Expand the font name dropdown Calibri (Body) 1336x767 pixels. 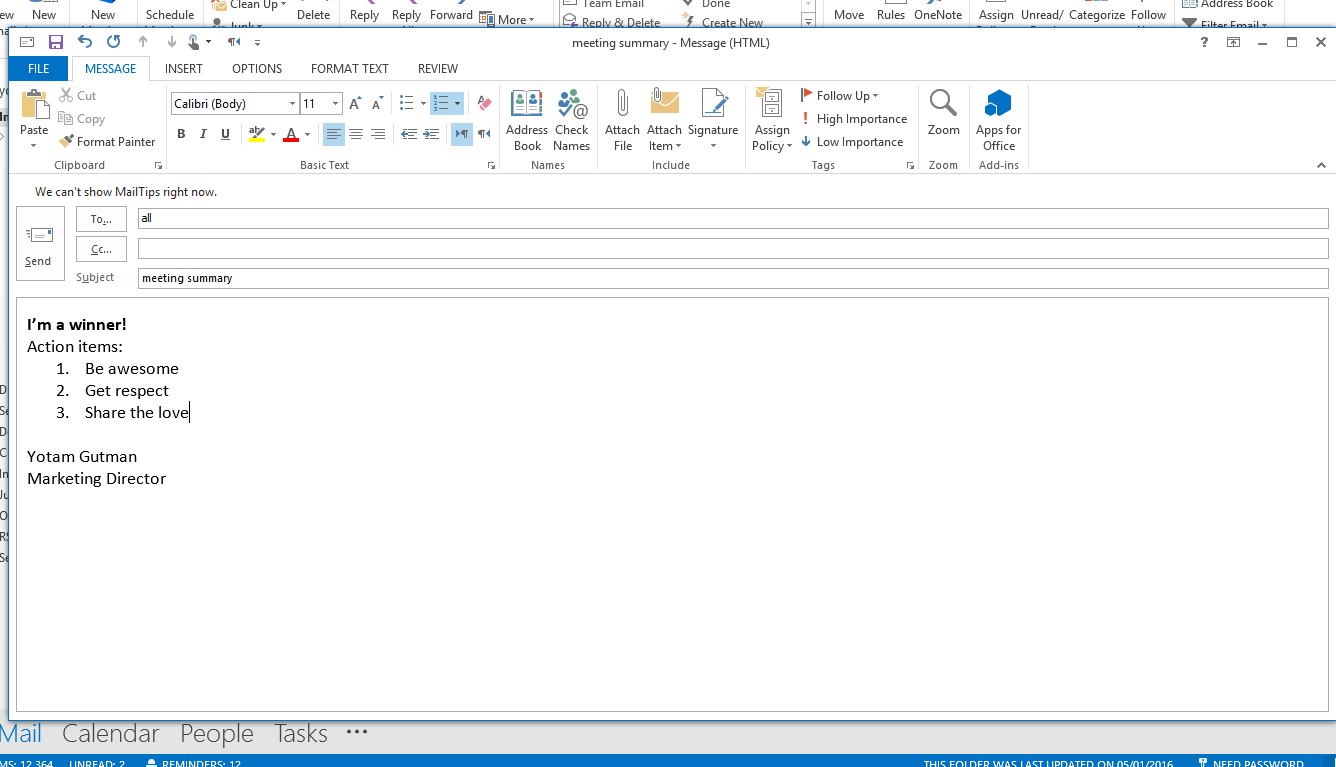coord(292,104)
